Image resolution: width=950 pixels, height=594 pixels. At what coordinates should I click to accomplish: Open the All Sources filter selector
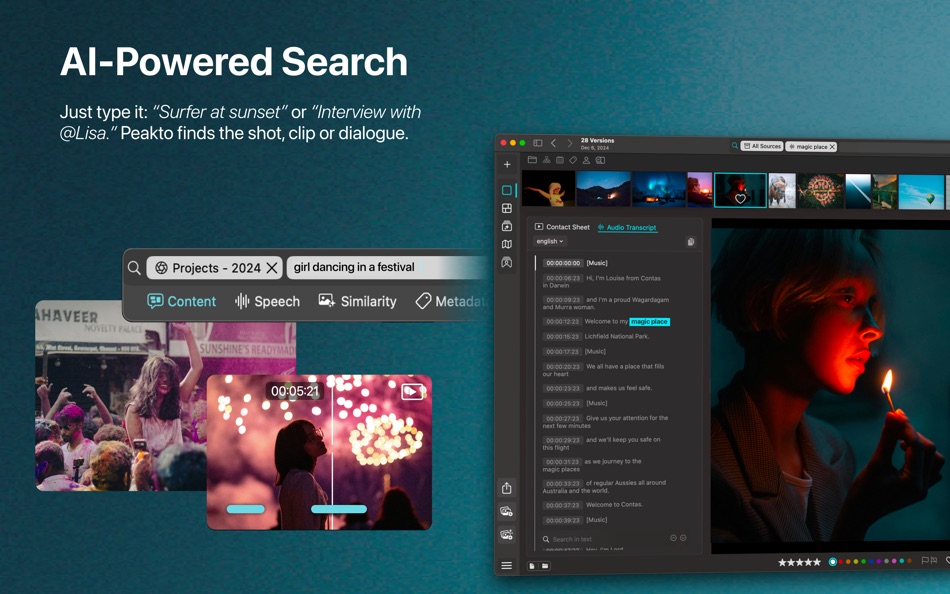762,146
